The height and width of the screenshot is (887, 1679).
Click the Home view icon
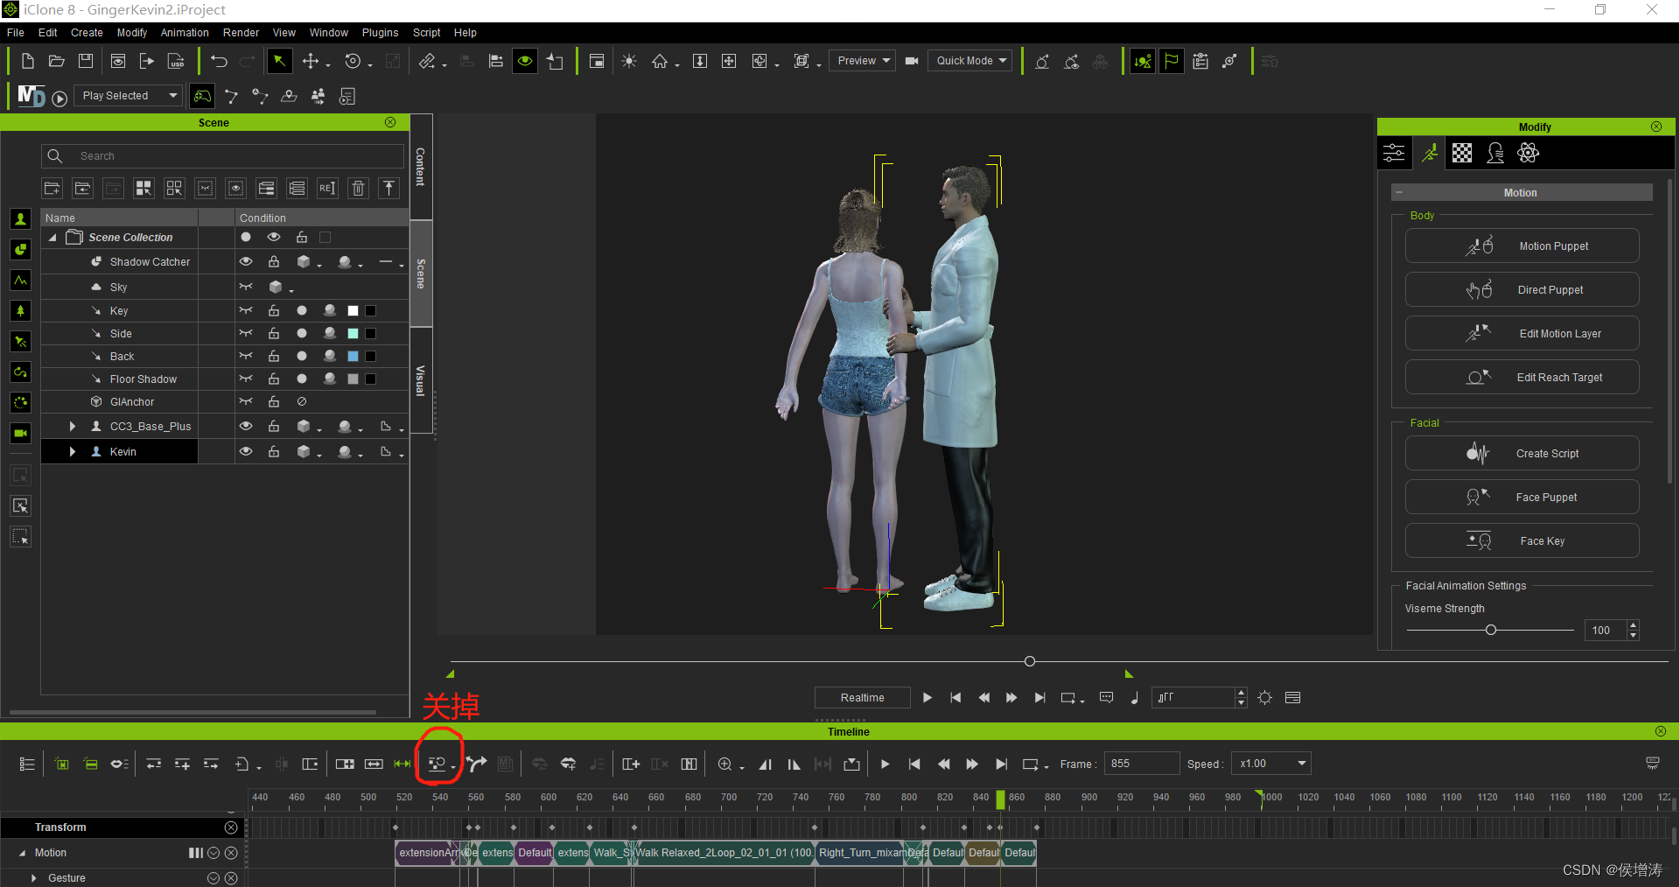(660, 61)
